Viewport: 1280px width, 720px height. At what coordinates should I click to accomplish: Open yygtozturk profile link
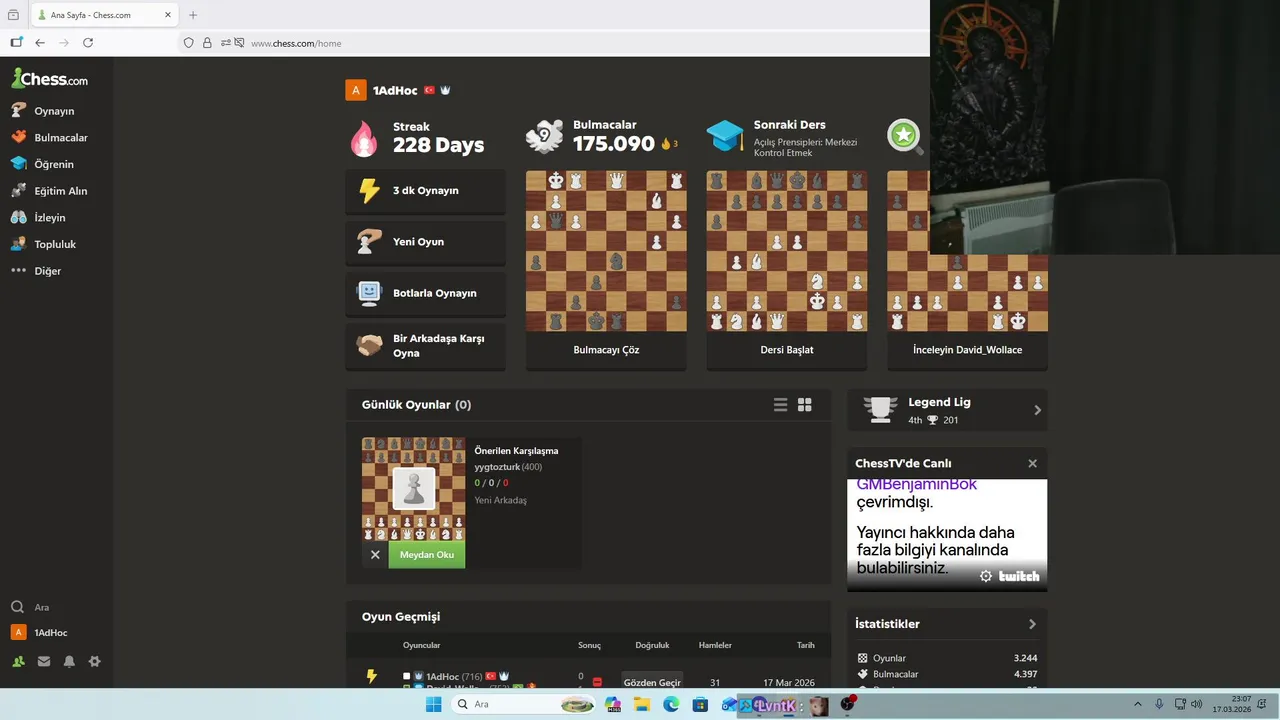(497, 467)
